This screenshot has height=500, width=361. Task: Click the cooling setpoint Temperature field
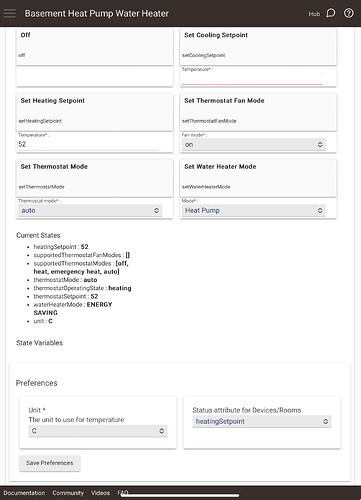pyautogui.click(x=252, y=79)
